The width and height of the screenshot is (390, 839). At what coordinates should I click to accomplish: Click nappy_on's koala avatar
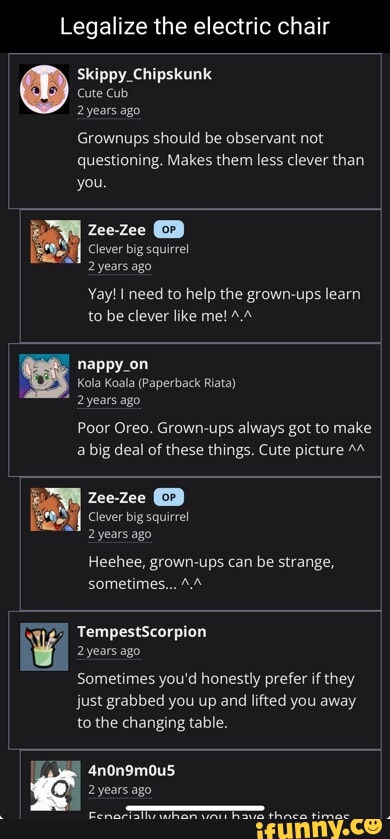pyautogui.click(x=44, y=376)
